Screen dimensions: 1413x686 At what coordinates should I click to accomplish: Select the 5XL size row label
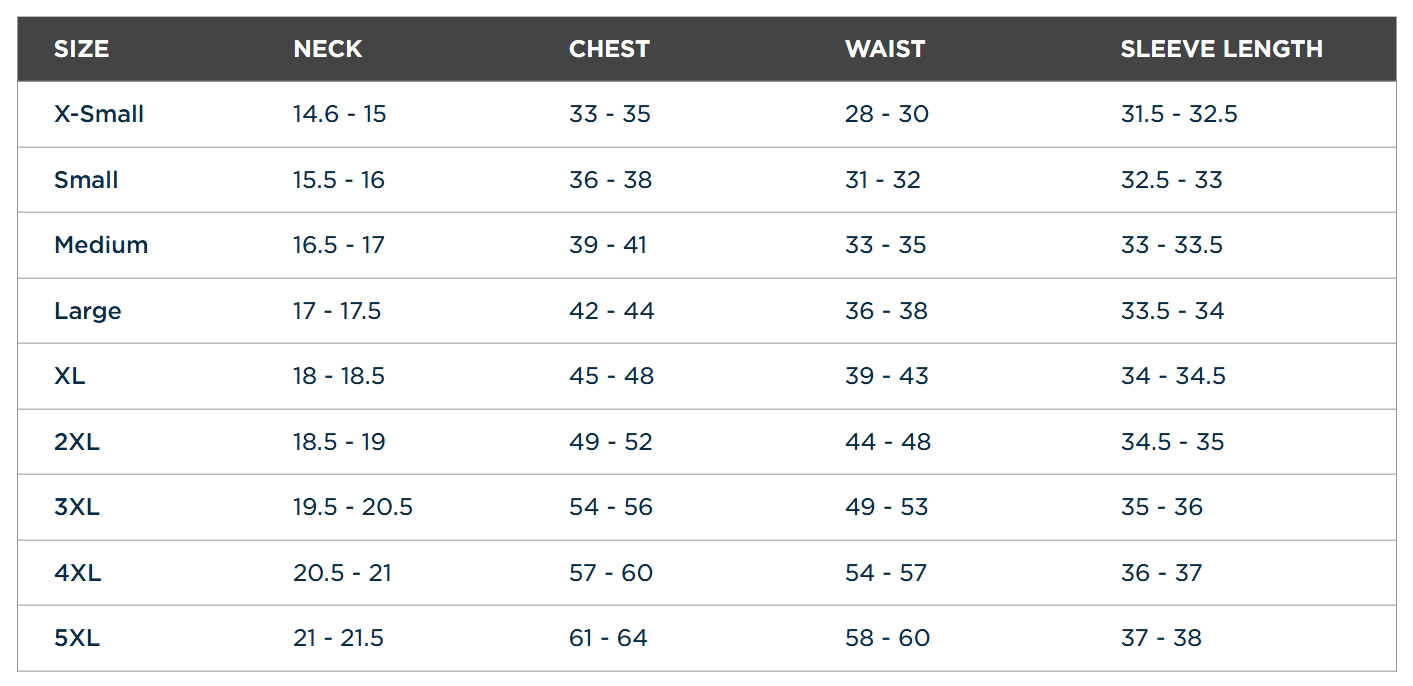coord(77,638)
